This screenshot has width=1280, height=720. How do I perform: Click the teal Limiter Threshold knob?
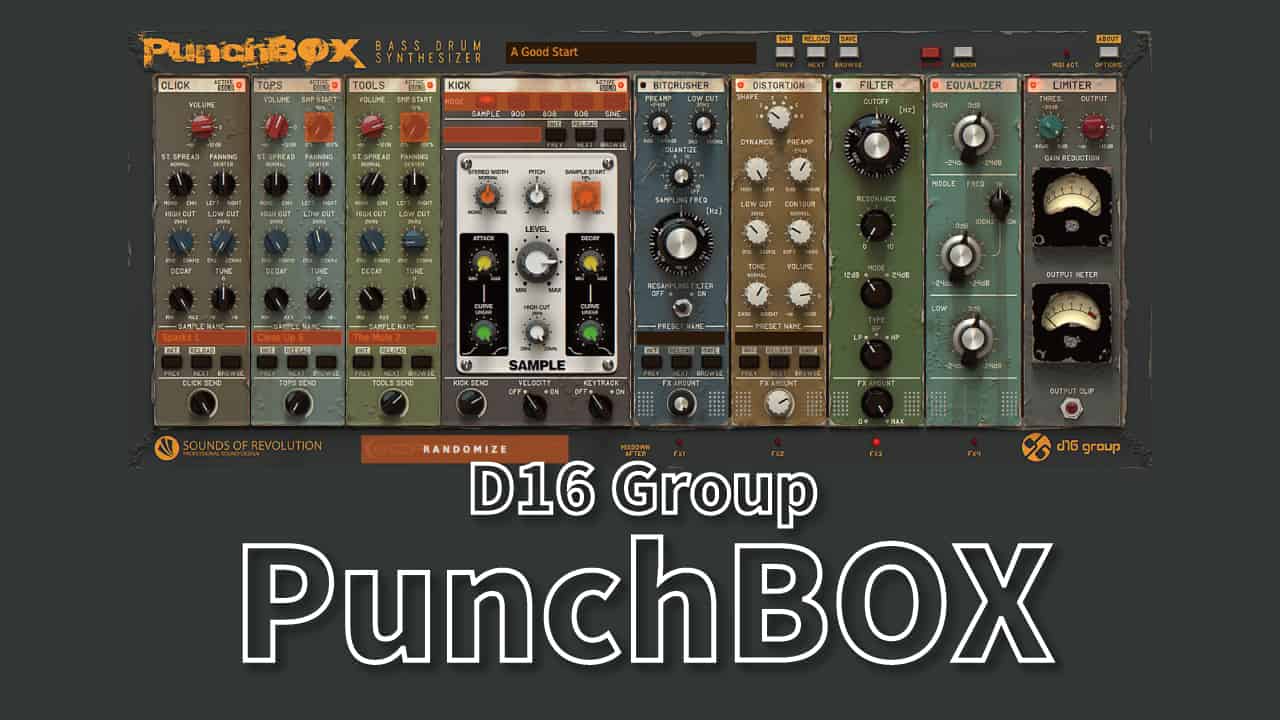tap(1050, 127)
